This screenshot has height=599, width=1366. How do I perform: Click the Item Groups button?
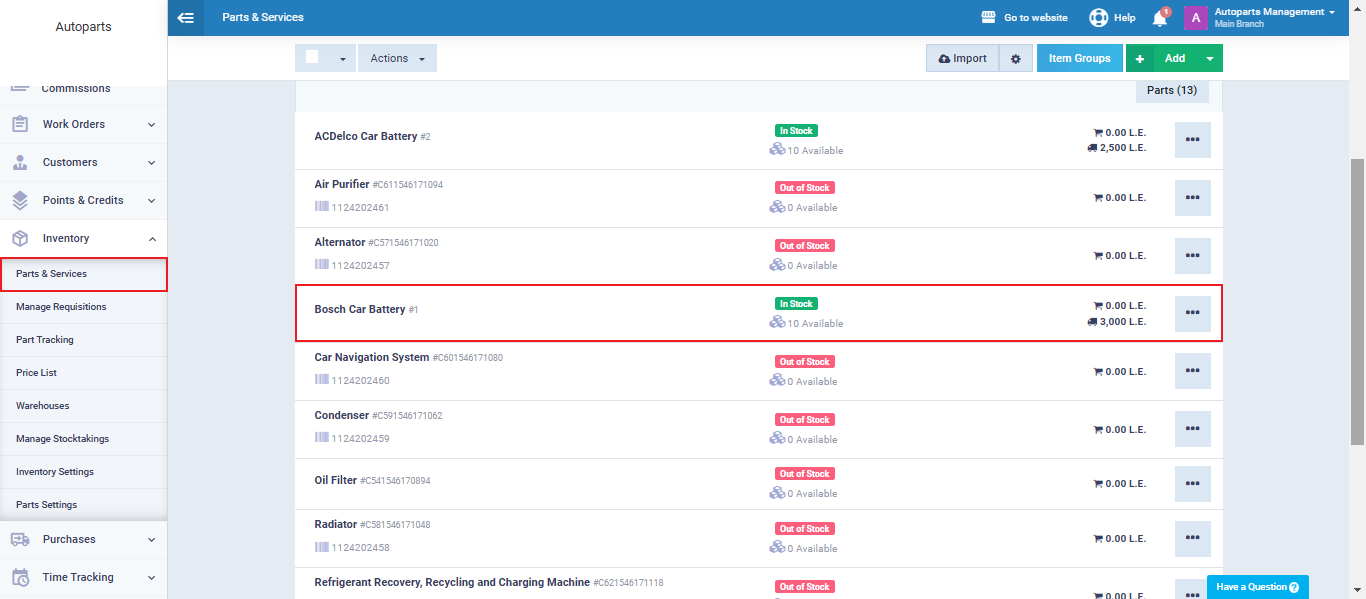1079,58
